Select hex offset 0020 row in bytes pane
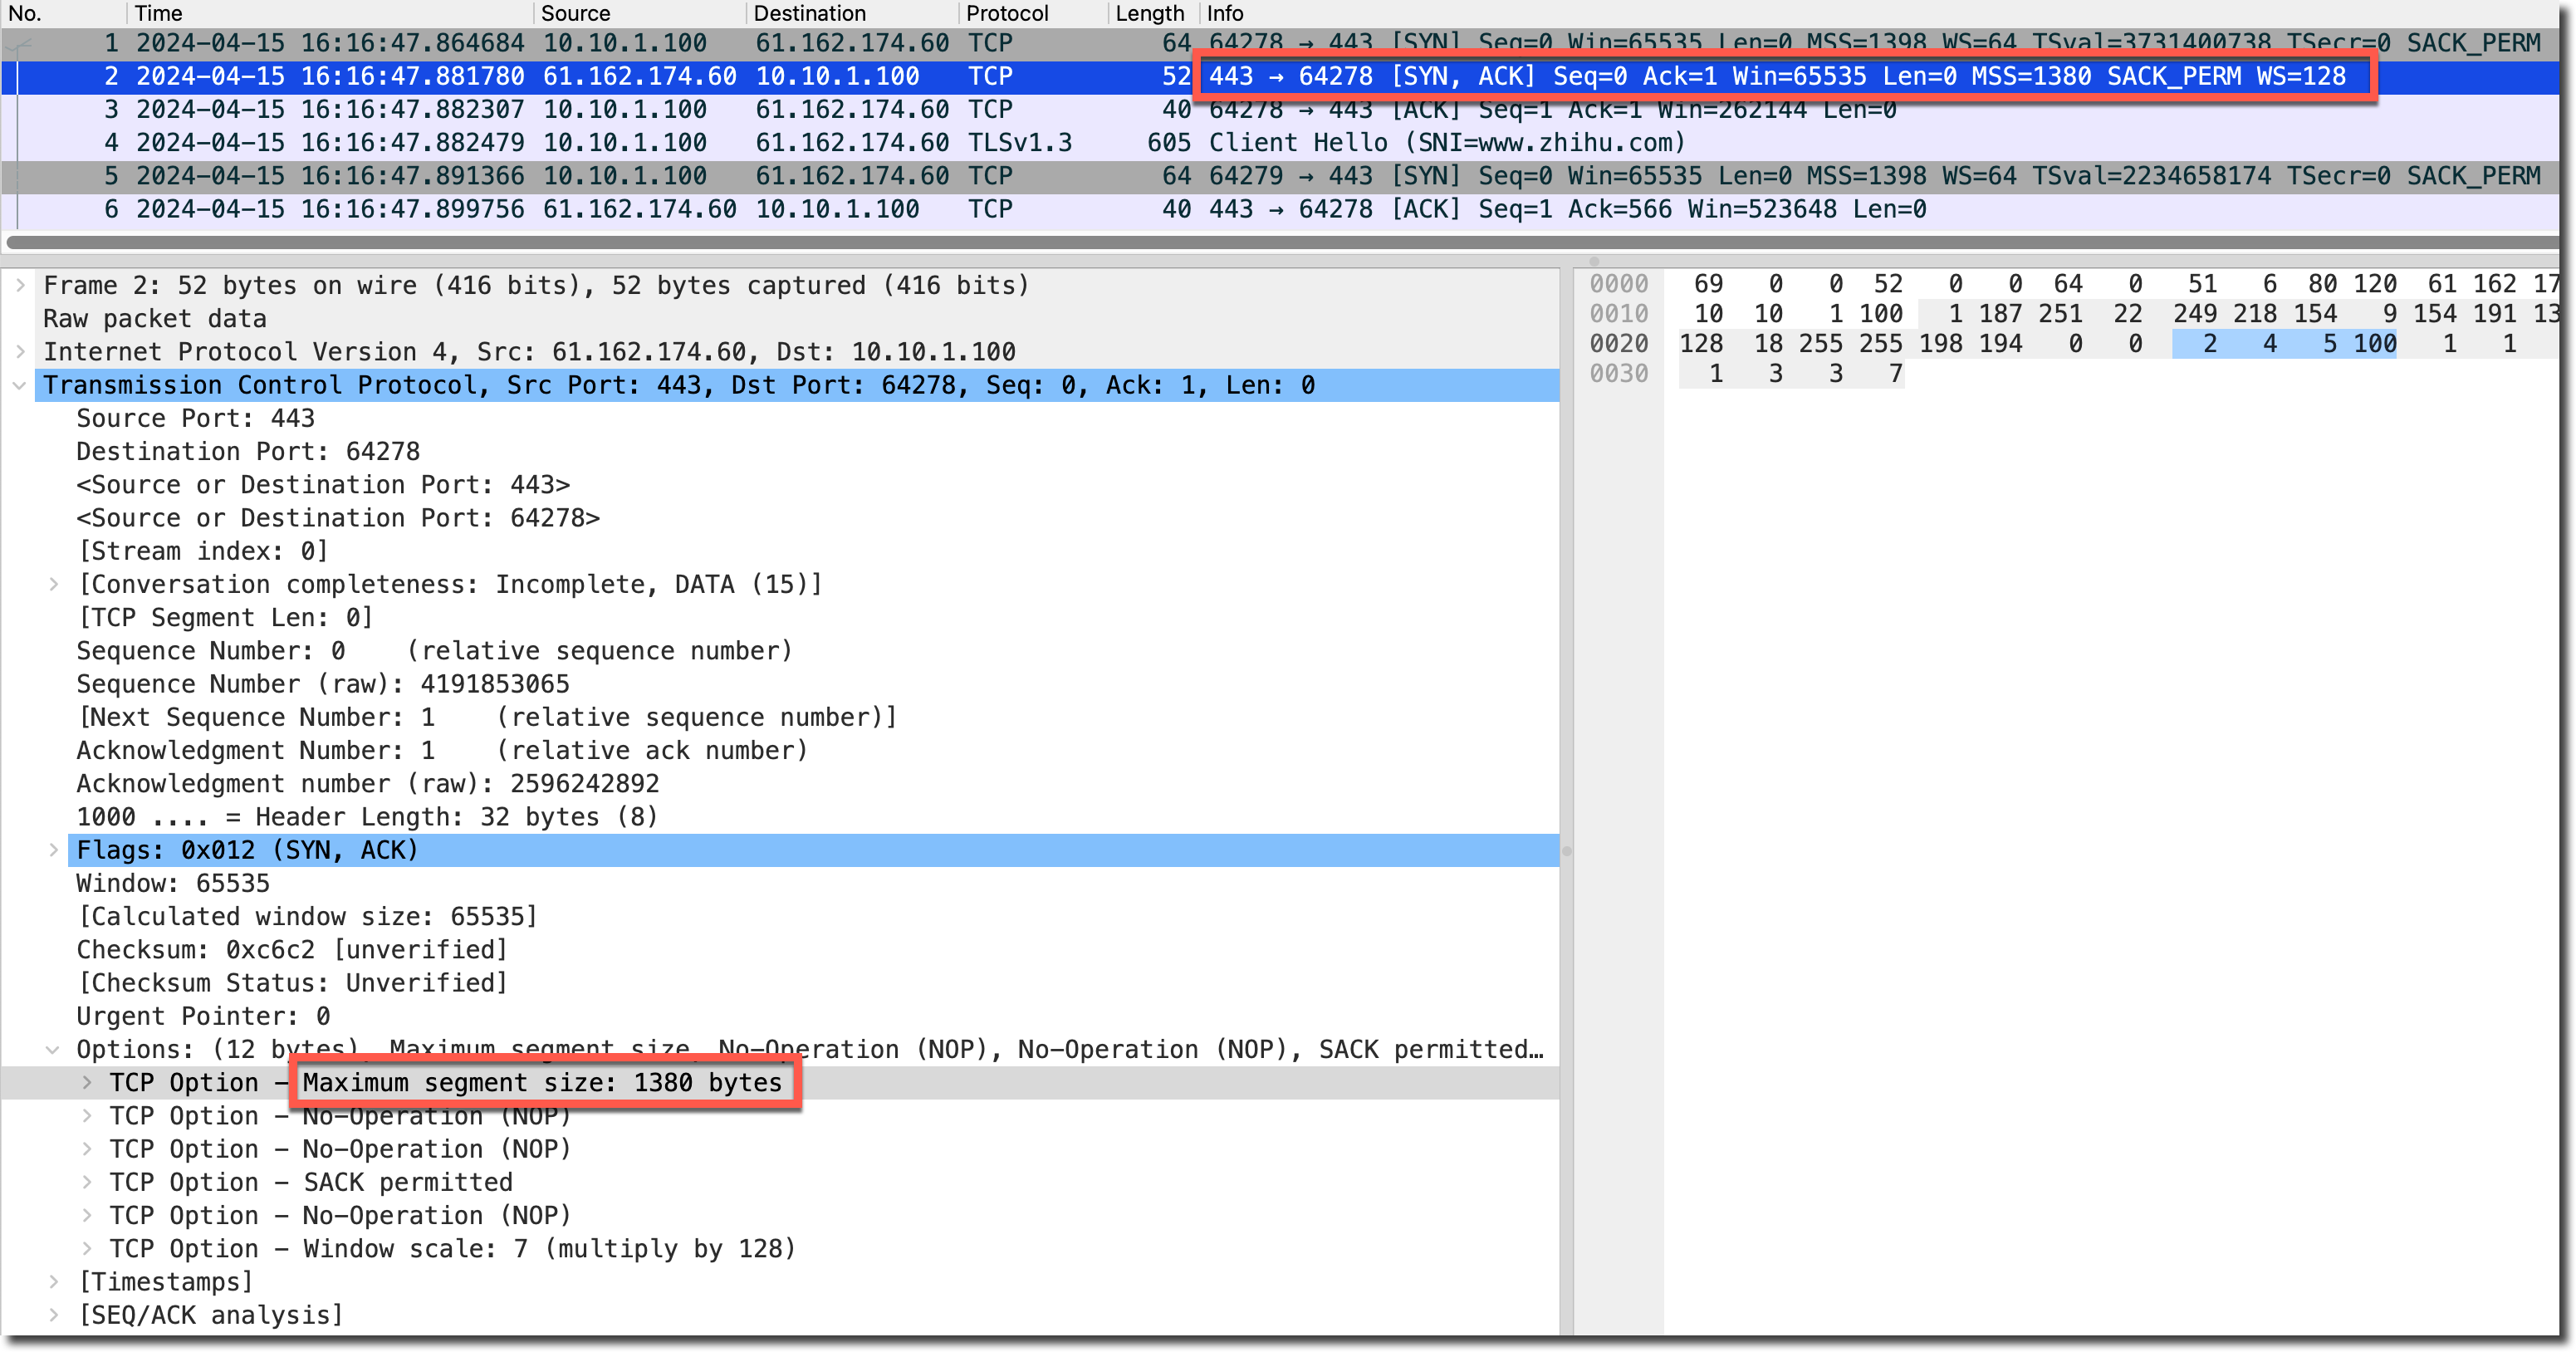This screenshot has width=2576, height=1352. tap(1618, 344)
